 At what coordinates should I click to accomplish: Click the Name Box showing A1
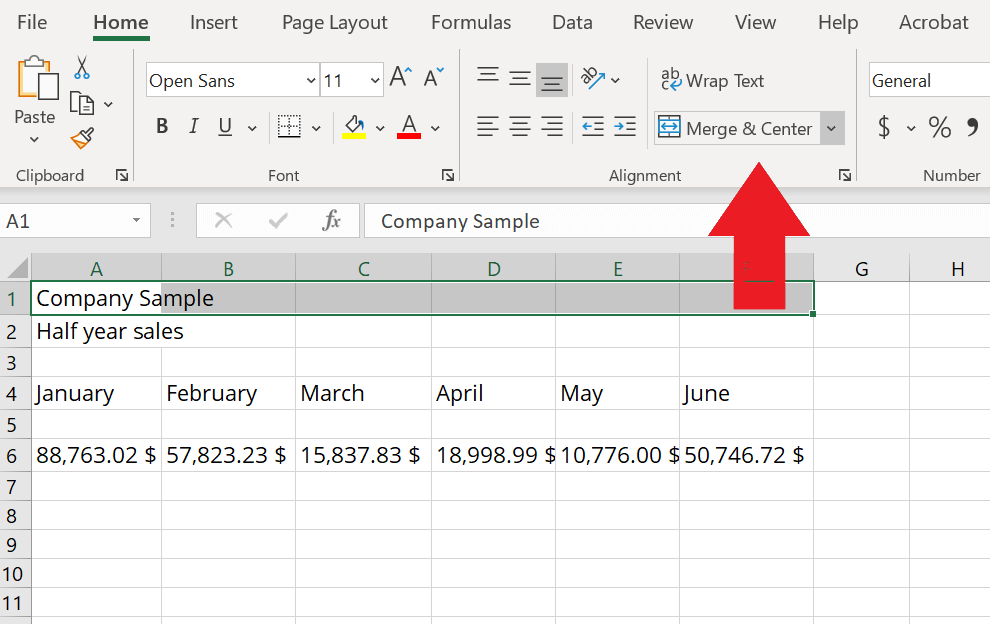pyautogui.click(x=65, y=221)
